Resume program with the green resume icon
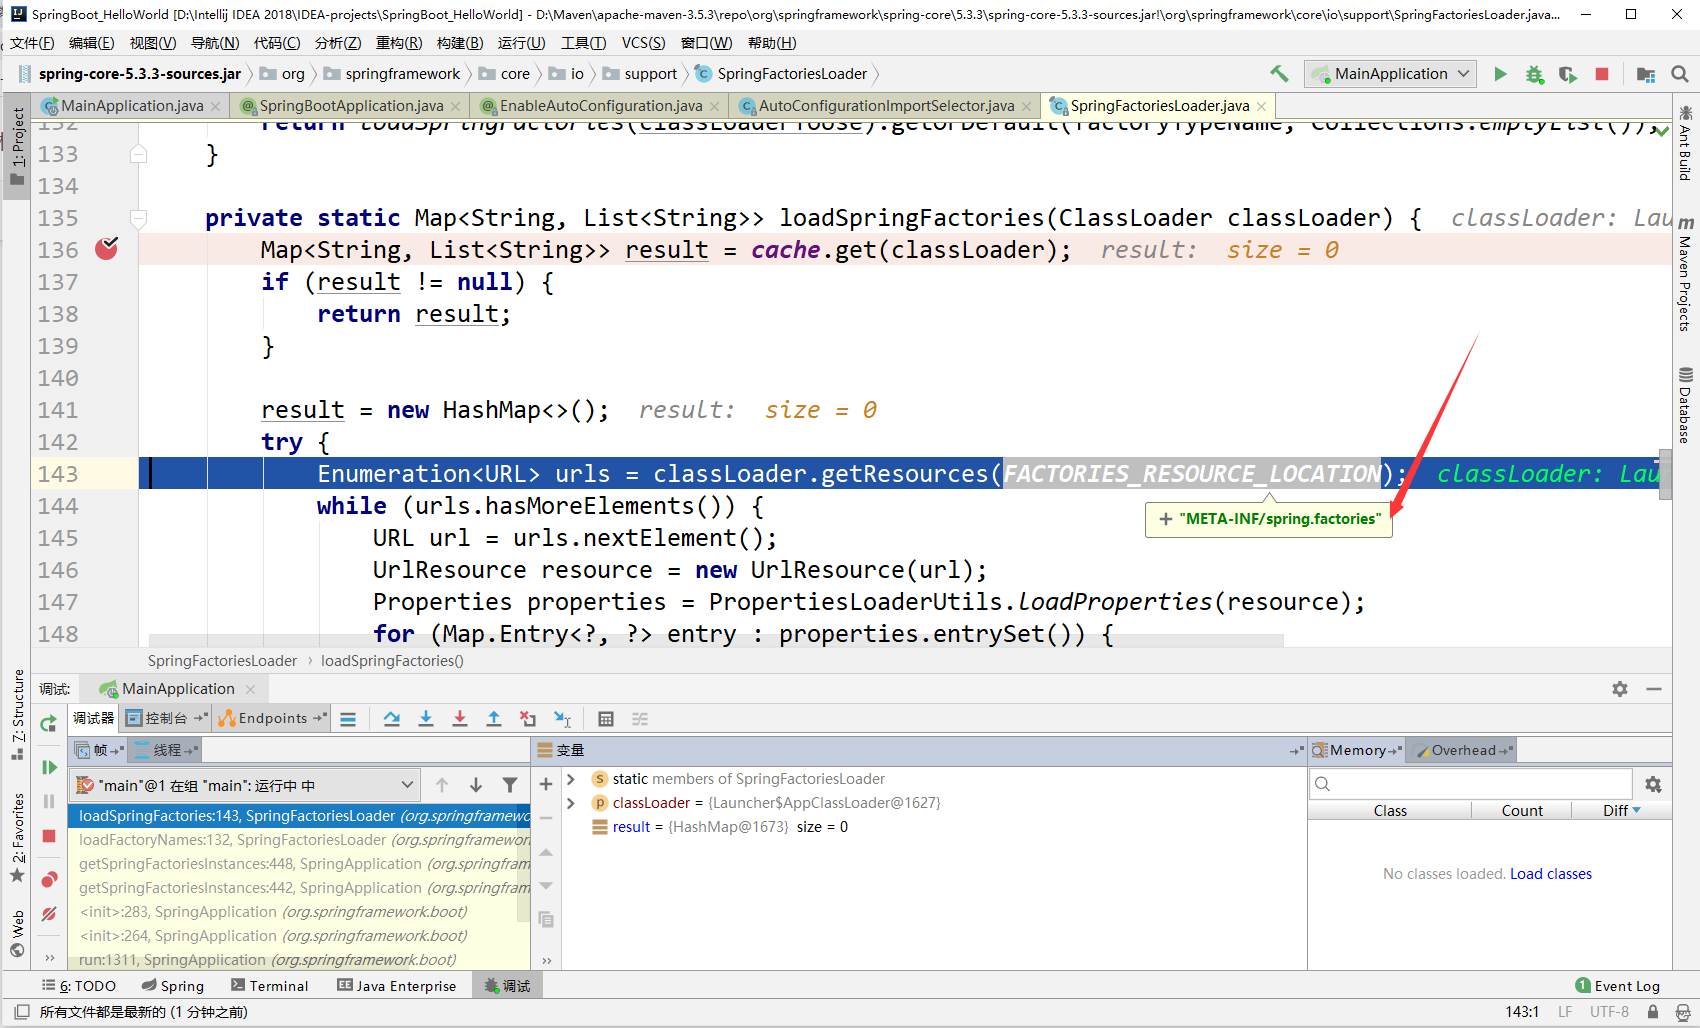Screen dimensions: 1700x1028 (x=48, y=767)
